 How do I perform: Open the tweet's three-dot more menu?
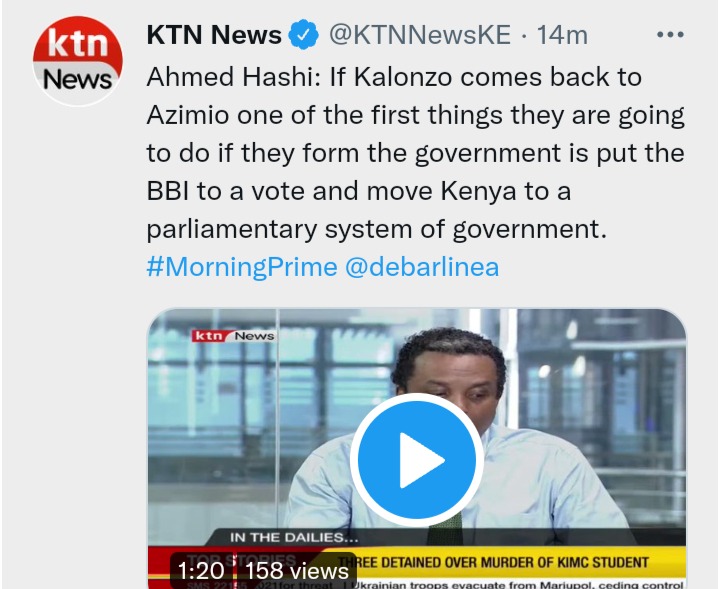pos(670,34)
